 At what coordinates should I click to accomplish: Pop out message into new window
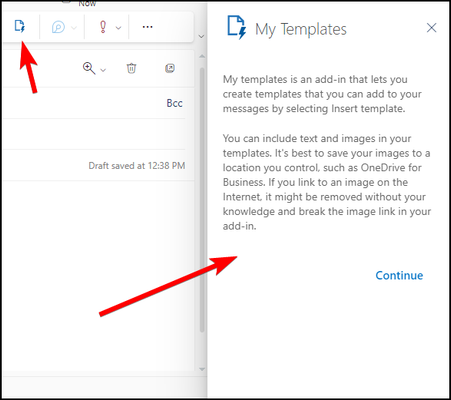pyautogui.click(x=170, y=68)
